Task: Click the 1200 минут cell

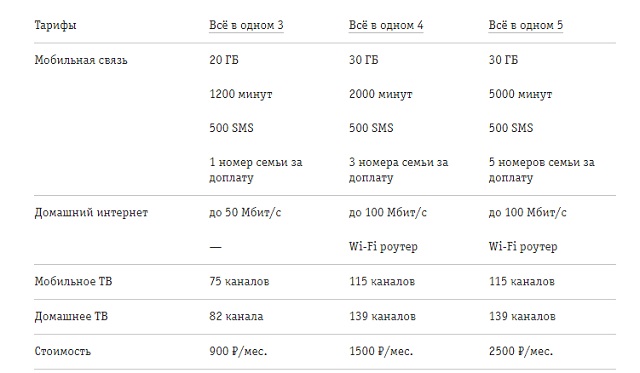Action: click(x=240, y=94)
